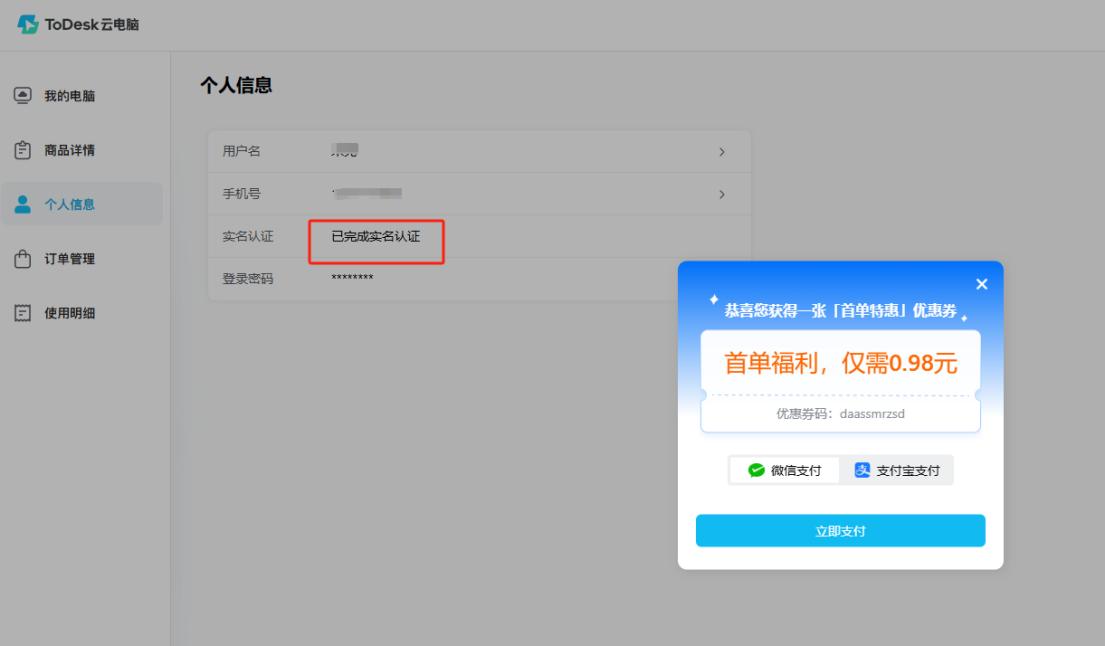Click the 恭喜您获得 coupon popup title
This screenshot has height=646, width=1105.
[839, 311]
